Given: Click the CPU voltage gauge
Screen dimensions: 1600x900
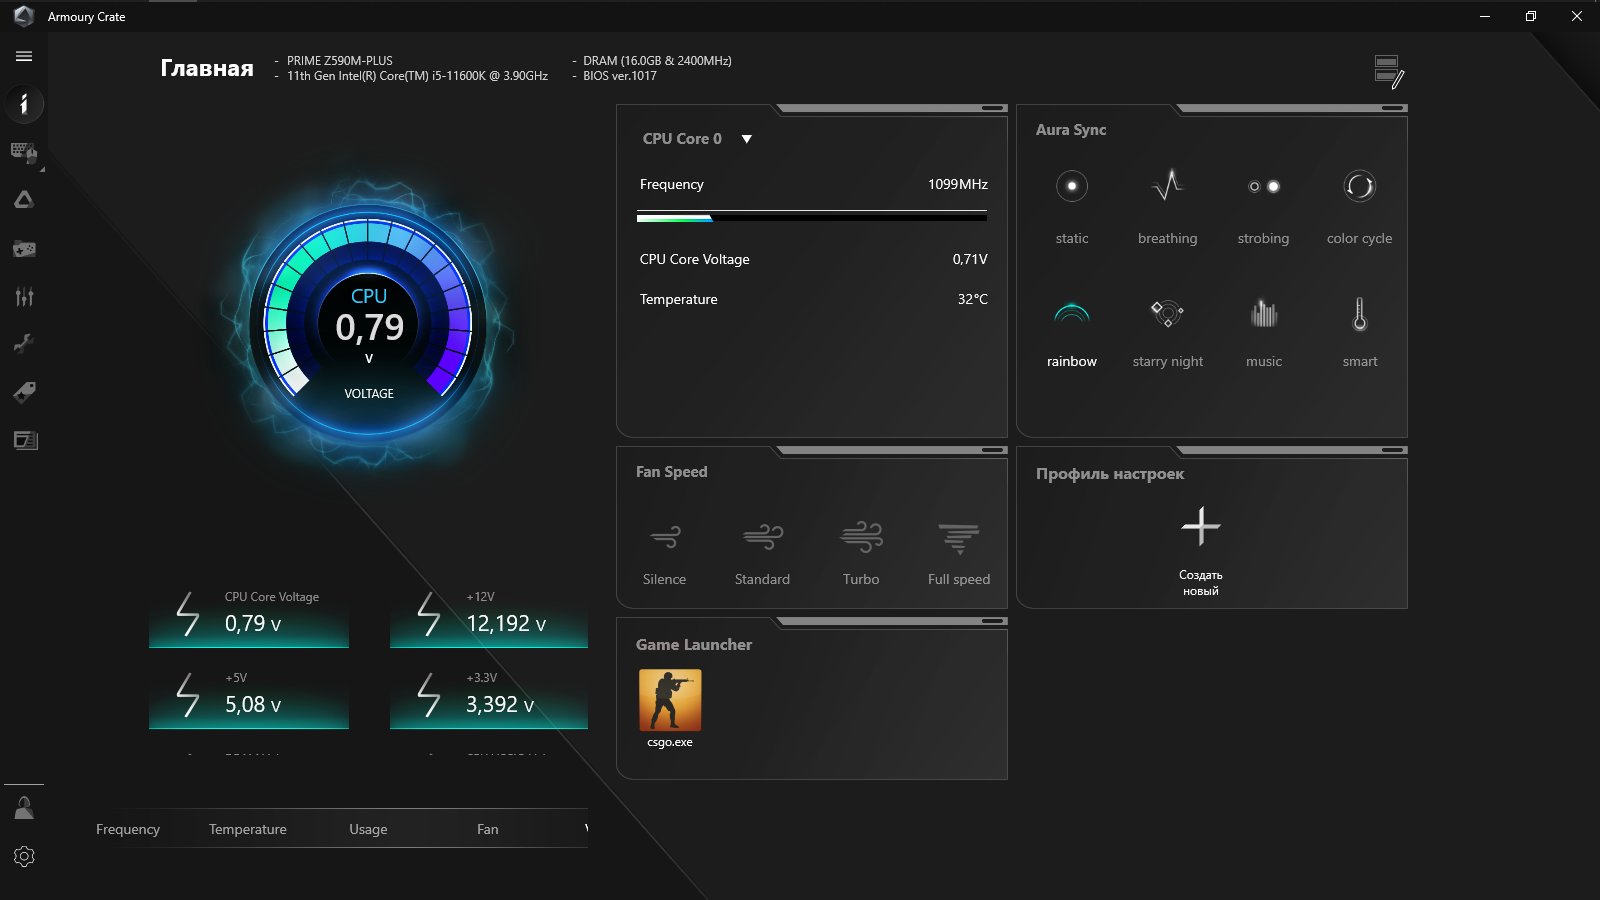Looking at the screenshot, I should click(x=369, y=322).
